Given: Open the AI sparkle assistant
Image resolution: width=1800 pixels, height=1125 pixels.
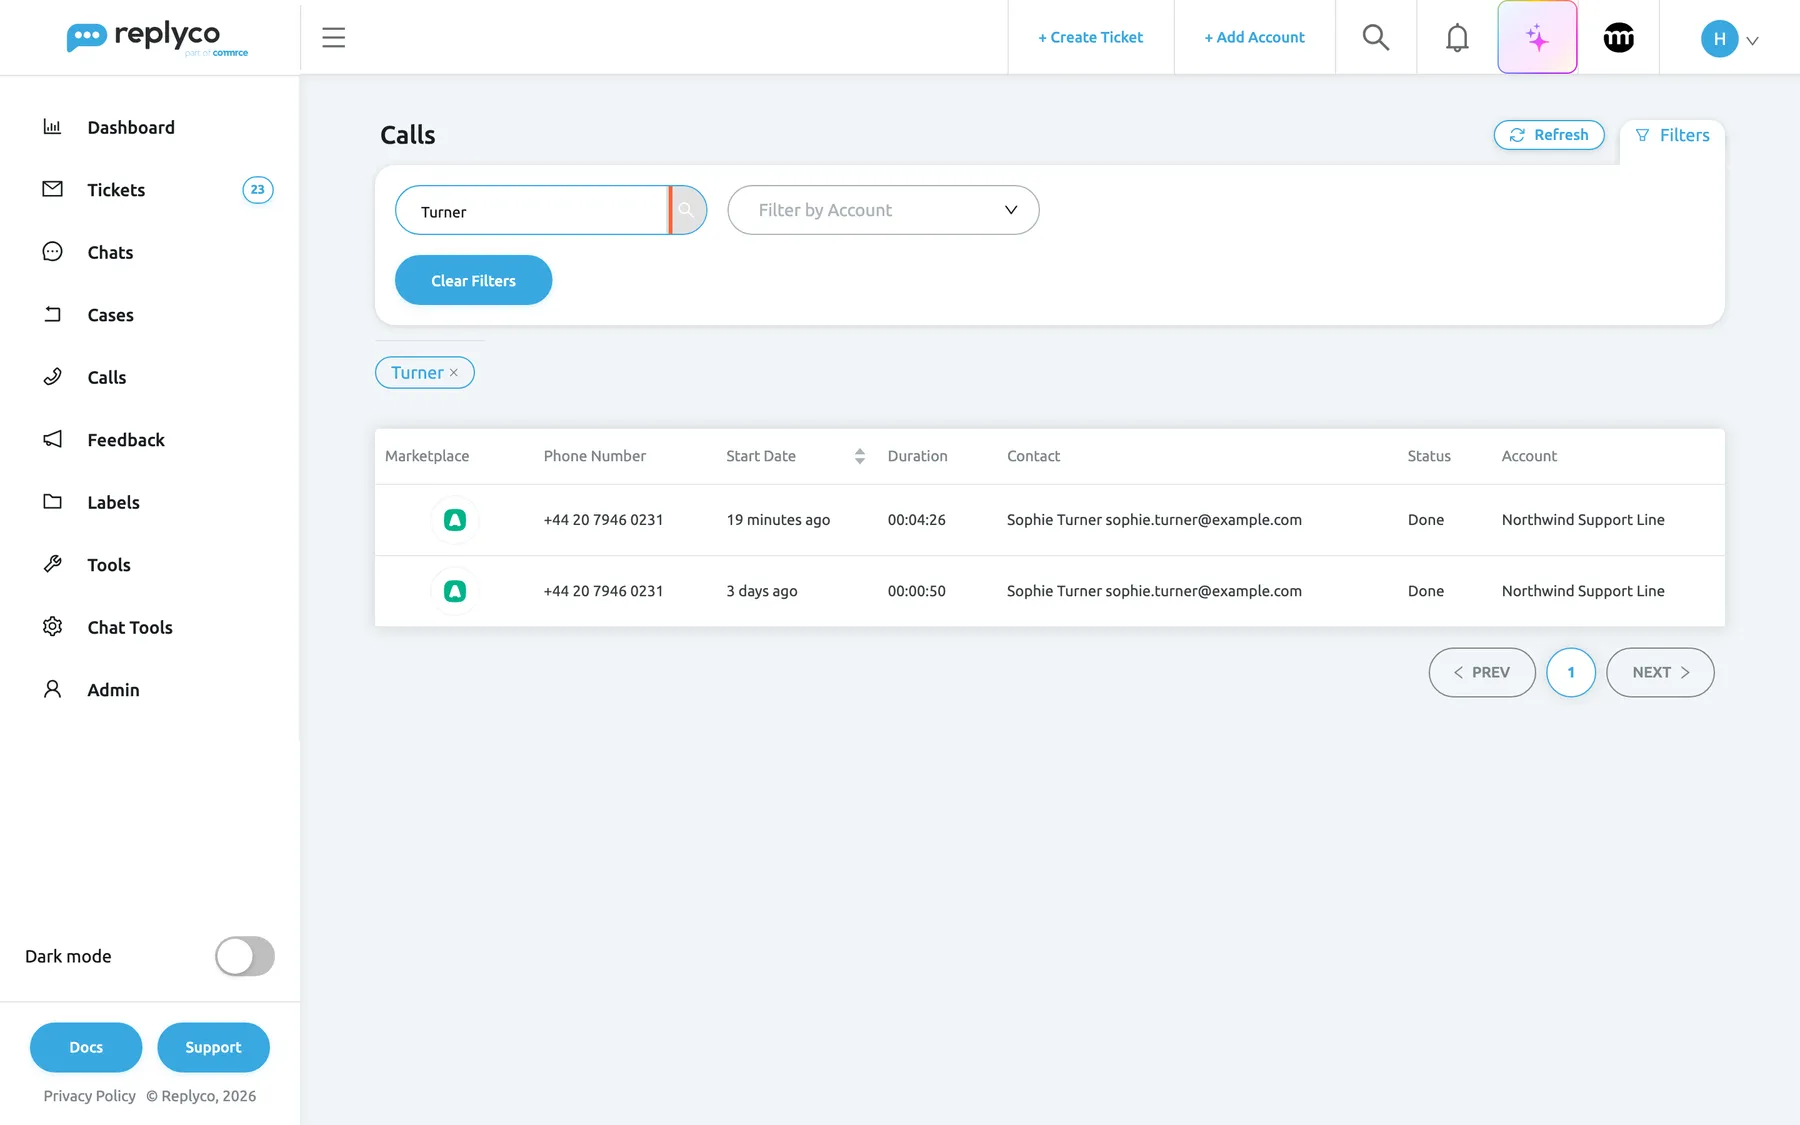Looking at the screenshot, I should pyautogui.click(x=1537, y=38).
